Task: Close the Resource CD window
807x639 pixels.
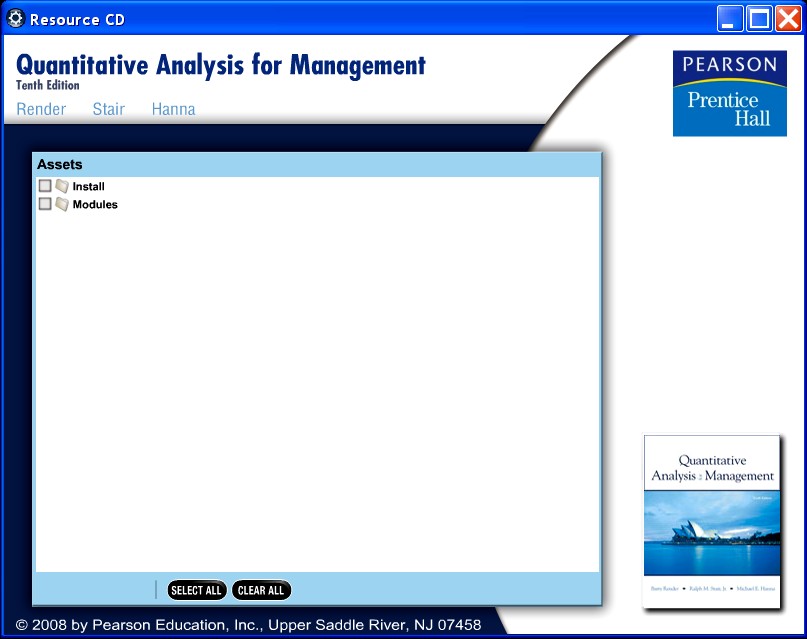Action: (788, 19)
